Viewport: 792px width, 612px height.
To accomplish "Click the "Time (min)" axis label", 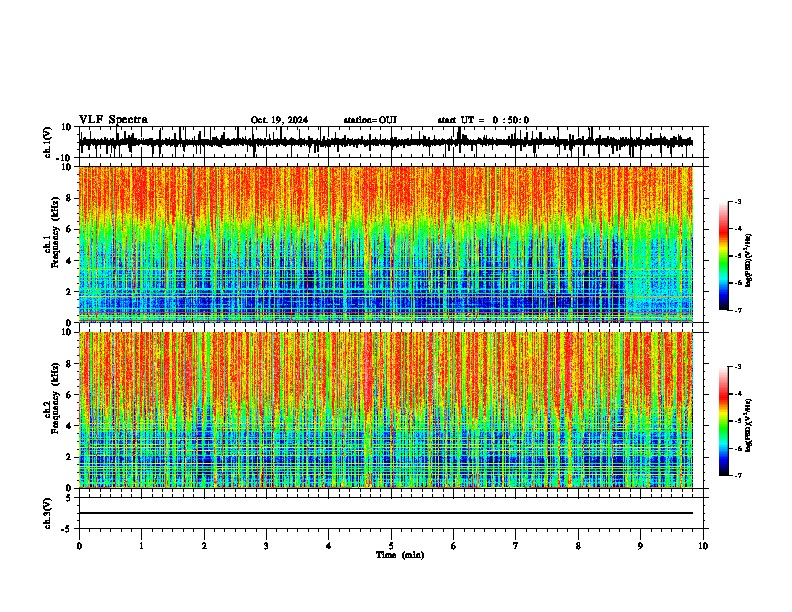I will [x=400, y=555].
